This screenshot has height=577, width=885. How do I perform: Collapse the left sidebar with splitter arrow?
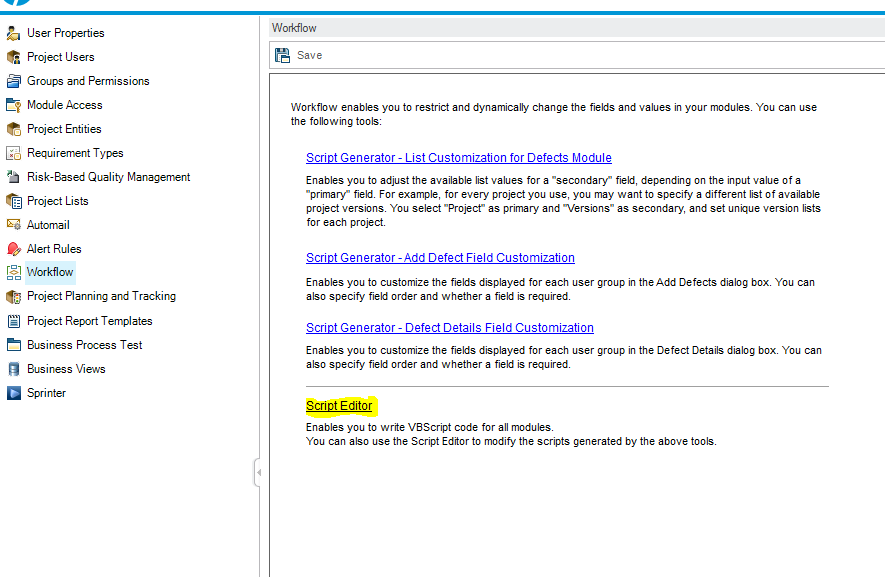259,473
